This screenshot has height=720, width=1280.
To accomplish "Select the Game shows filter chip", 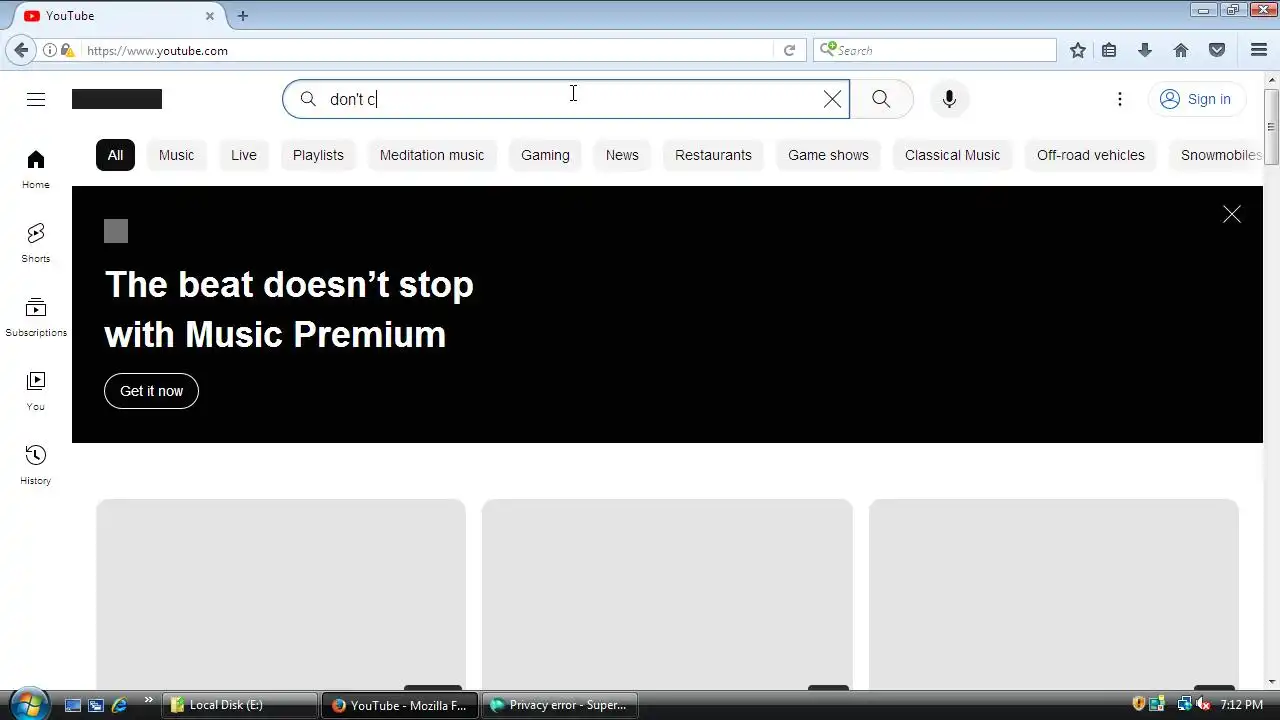I will pos(828,155).
